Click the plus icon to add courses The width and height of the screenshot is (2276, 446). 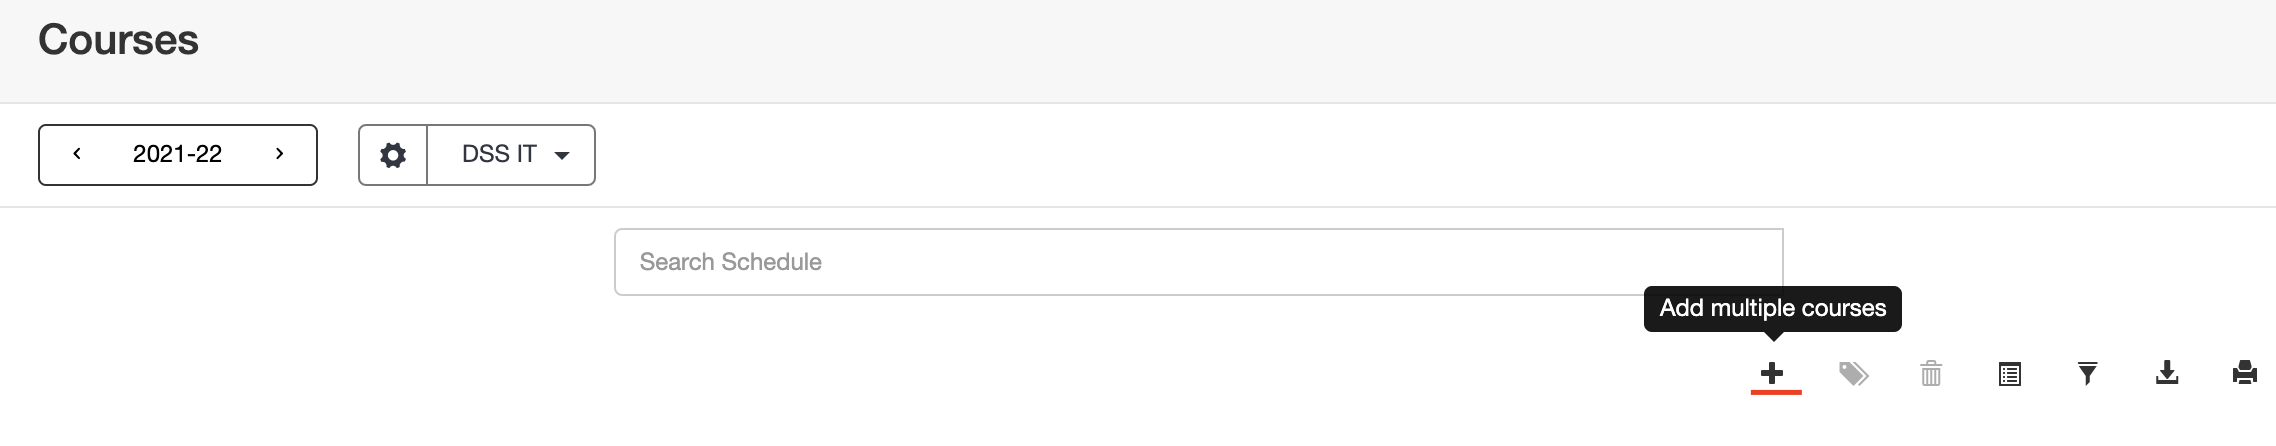point(1772,374)
